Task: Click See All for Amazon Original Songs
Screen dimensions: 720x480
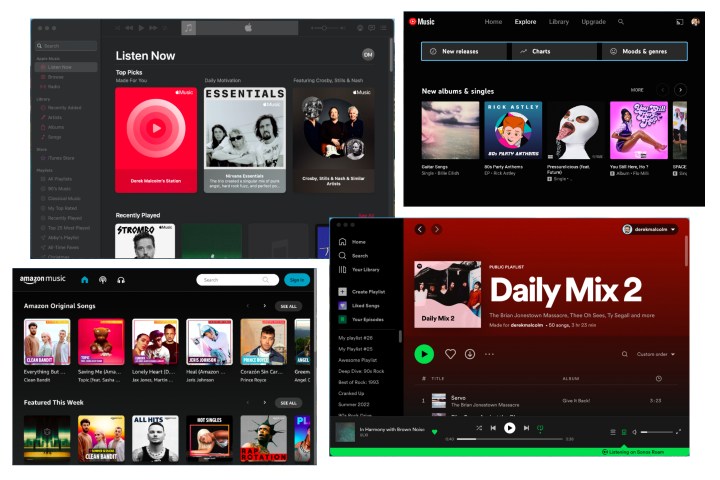Action: point(289,306)
